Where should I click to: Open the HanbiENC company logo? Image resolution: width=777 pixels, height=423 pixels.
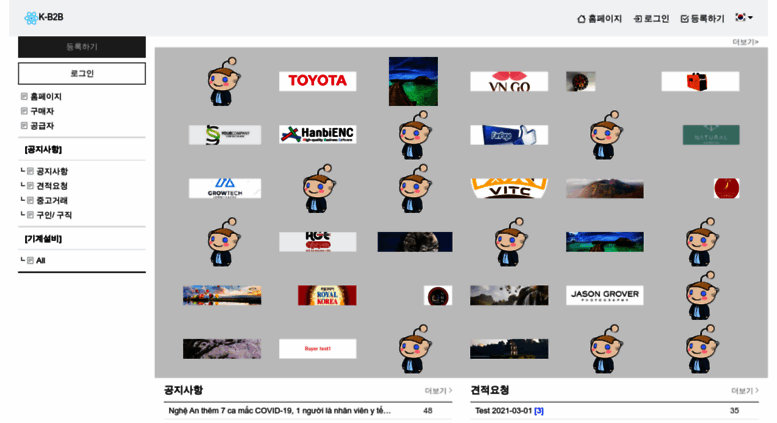click(x=318, y=135)
